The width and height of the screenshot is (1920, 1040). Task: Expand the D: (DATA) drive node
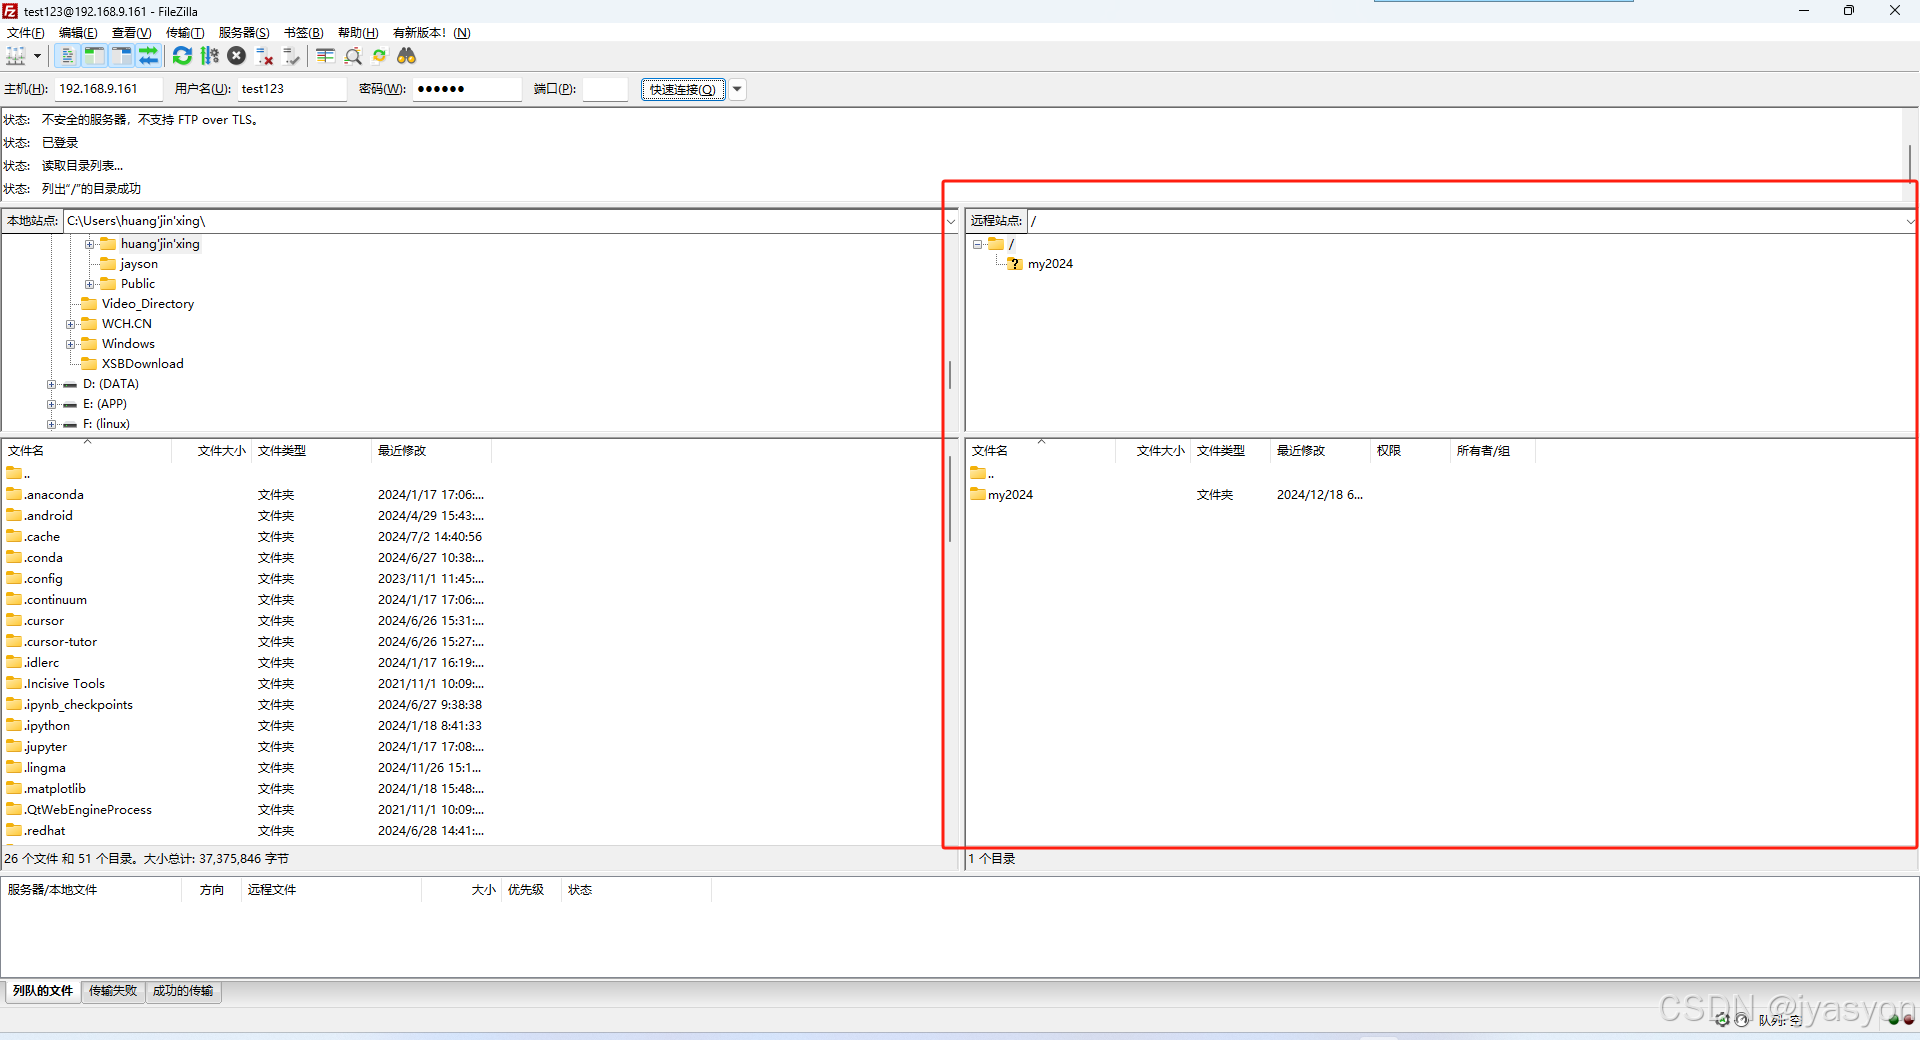tap(51, 384)
